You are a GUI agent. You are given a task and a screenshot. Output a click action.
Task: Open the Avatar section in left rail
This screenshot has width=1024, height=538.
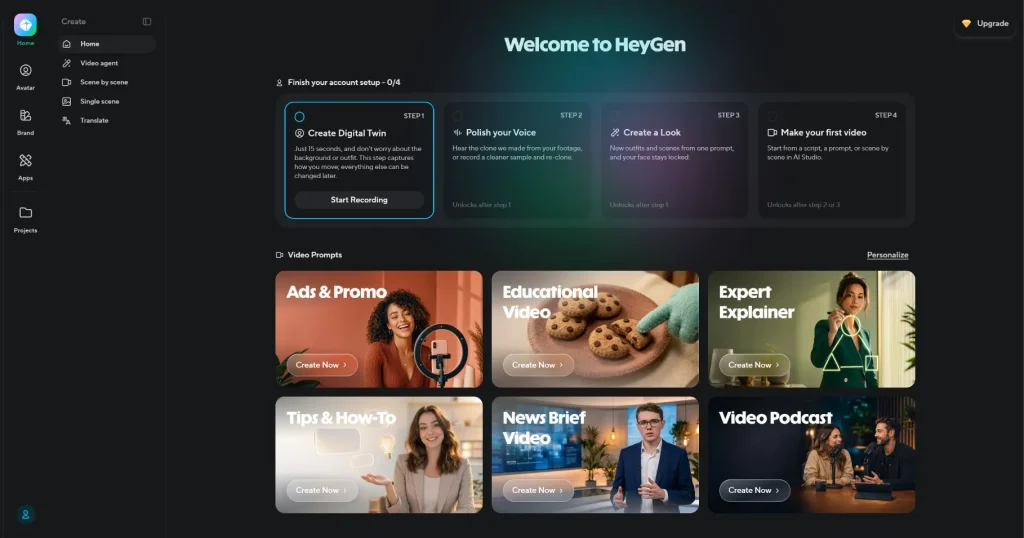[25, 77]
